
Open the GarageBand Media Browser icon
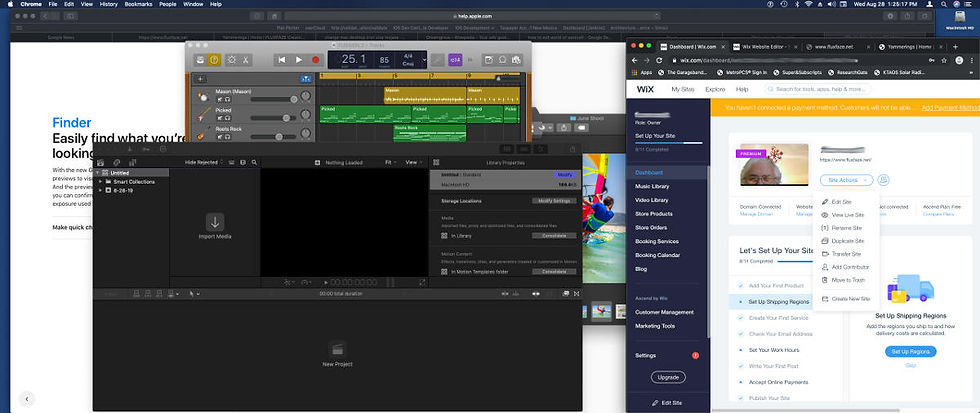516,60
